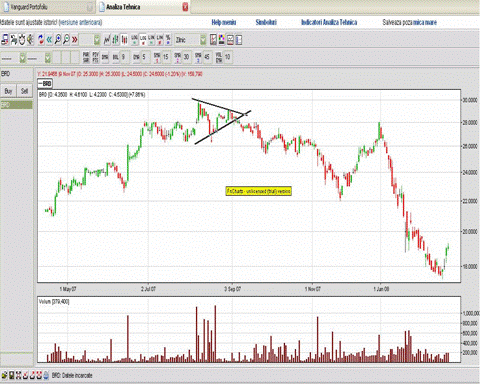
Task: Toggle the PIV PTS indicator button
Action: coord(95,57)
